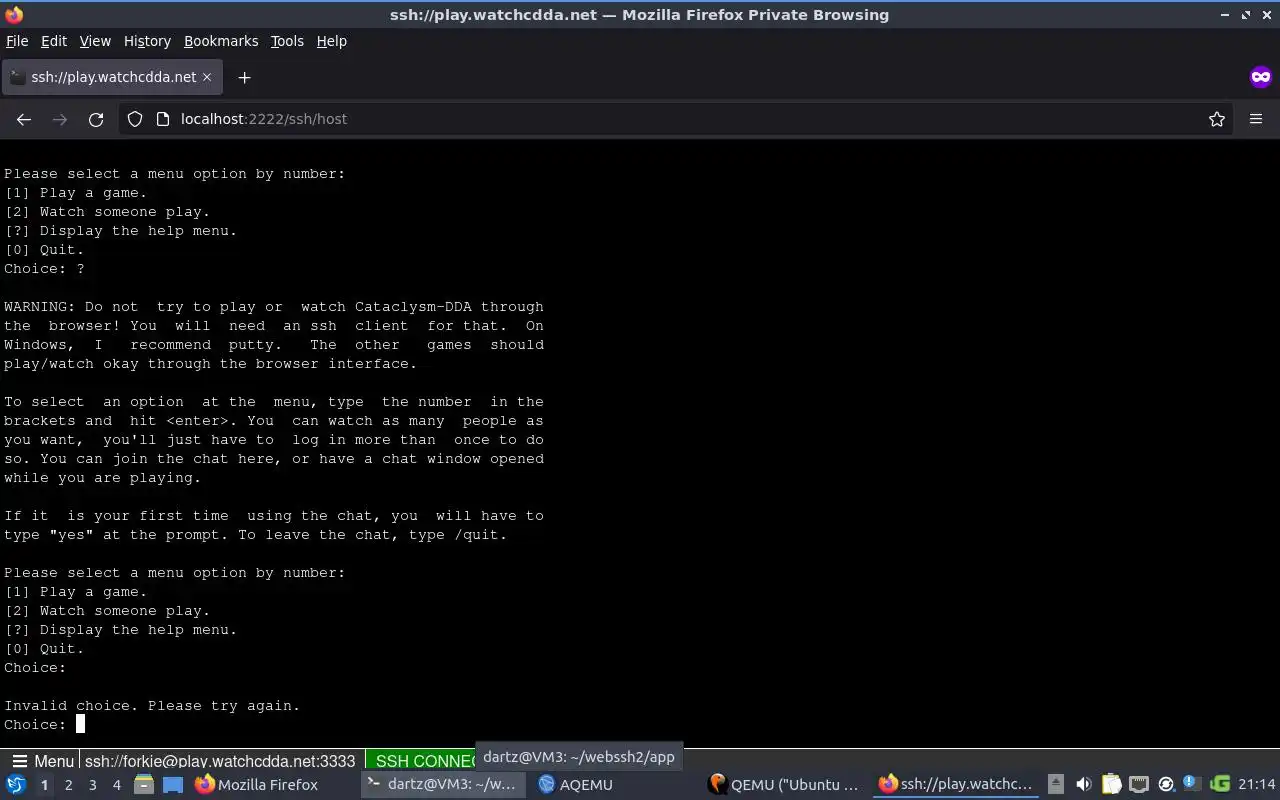Open the History menu

[x=147, y=41]
